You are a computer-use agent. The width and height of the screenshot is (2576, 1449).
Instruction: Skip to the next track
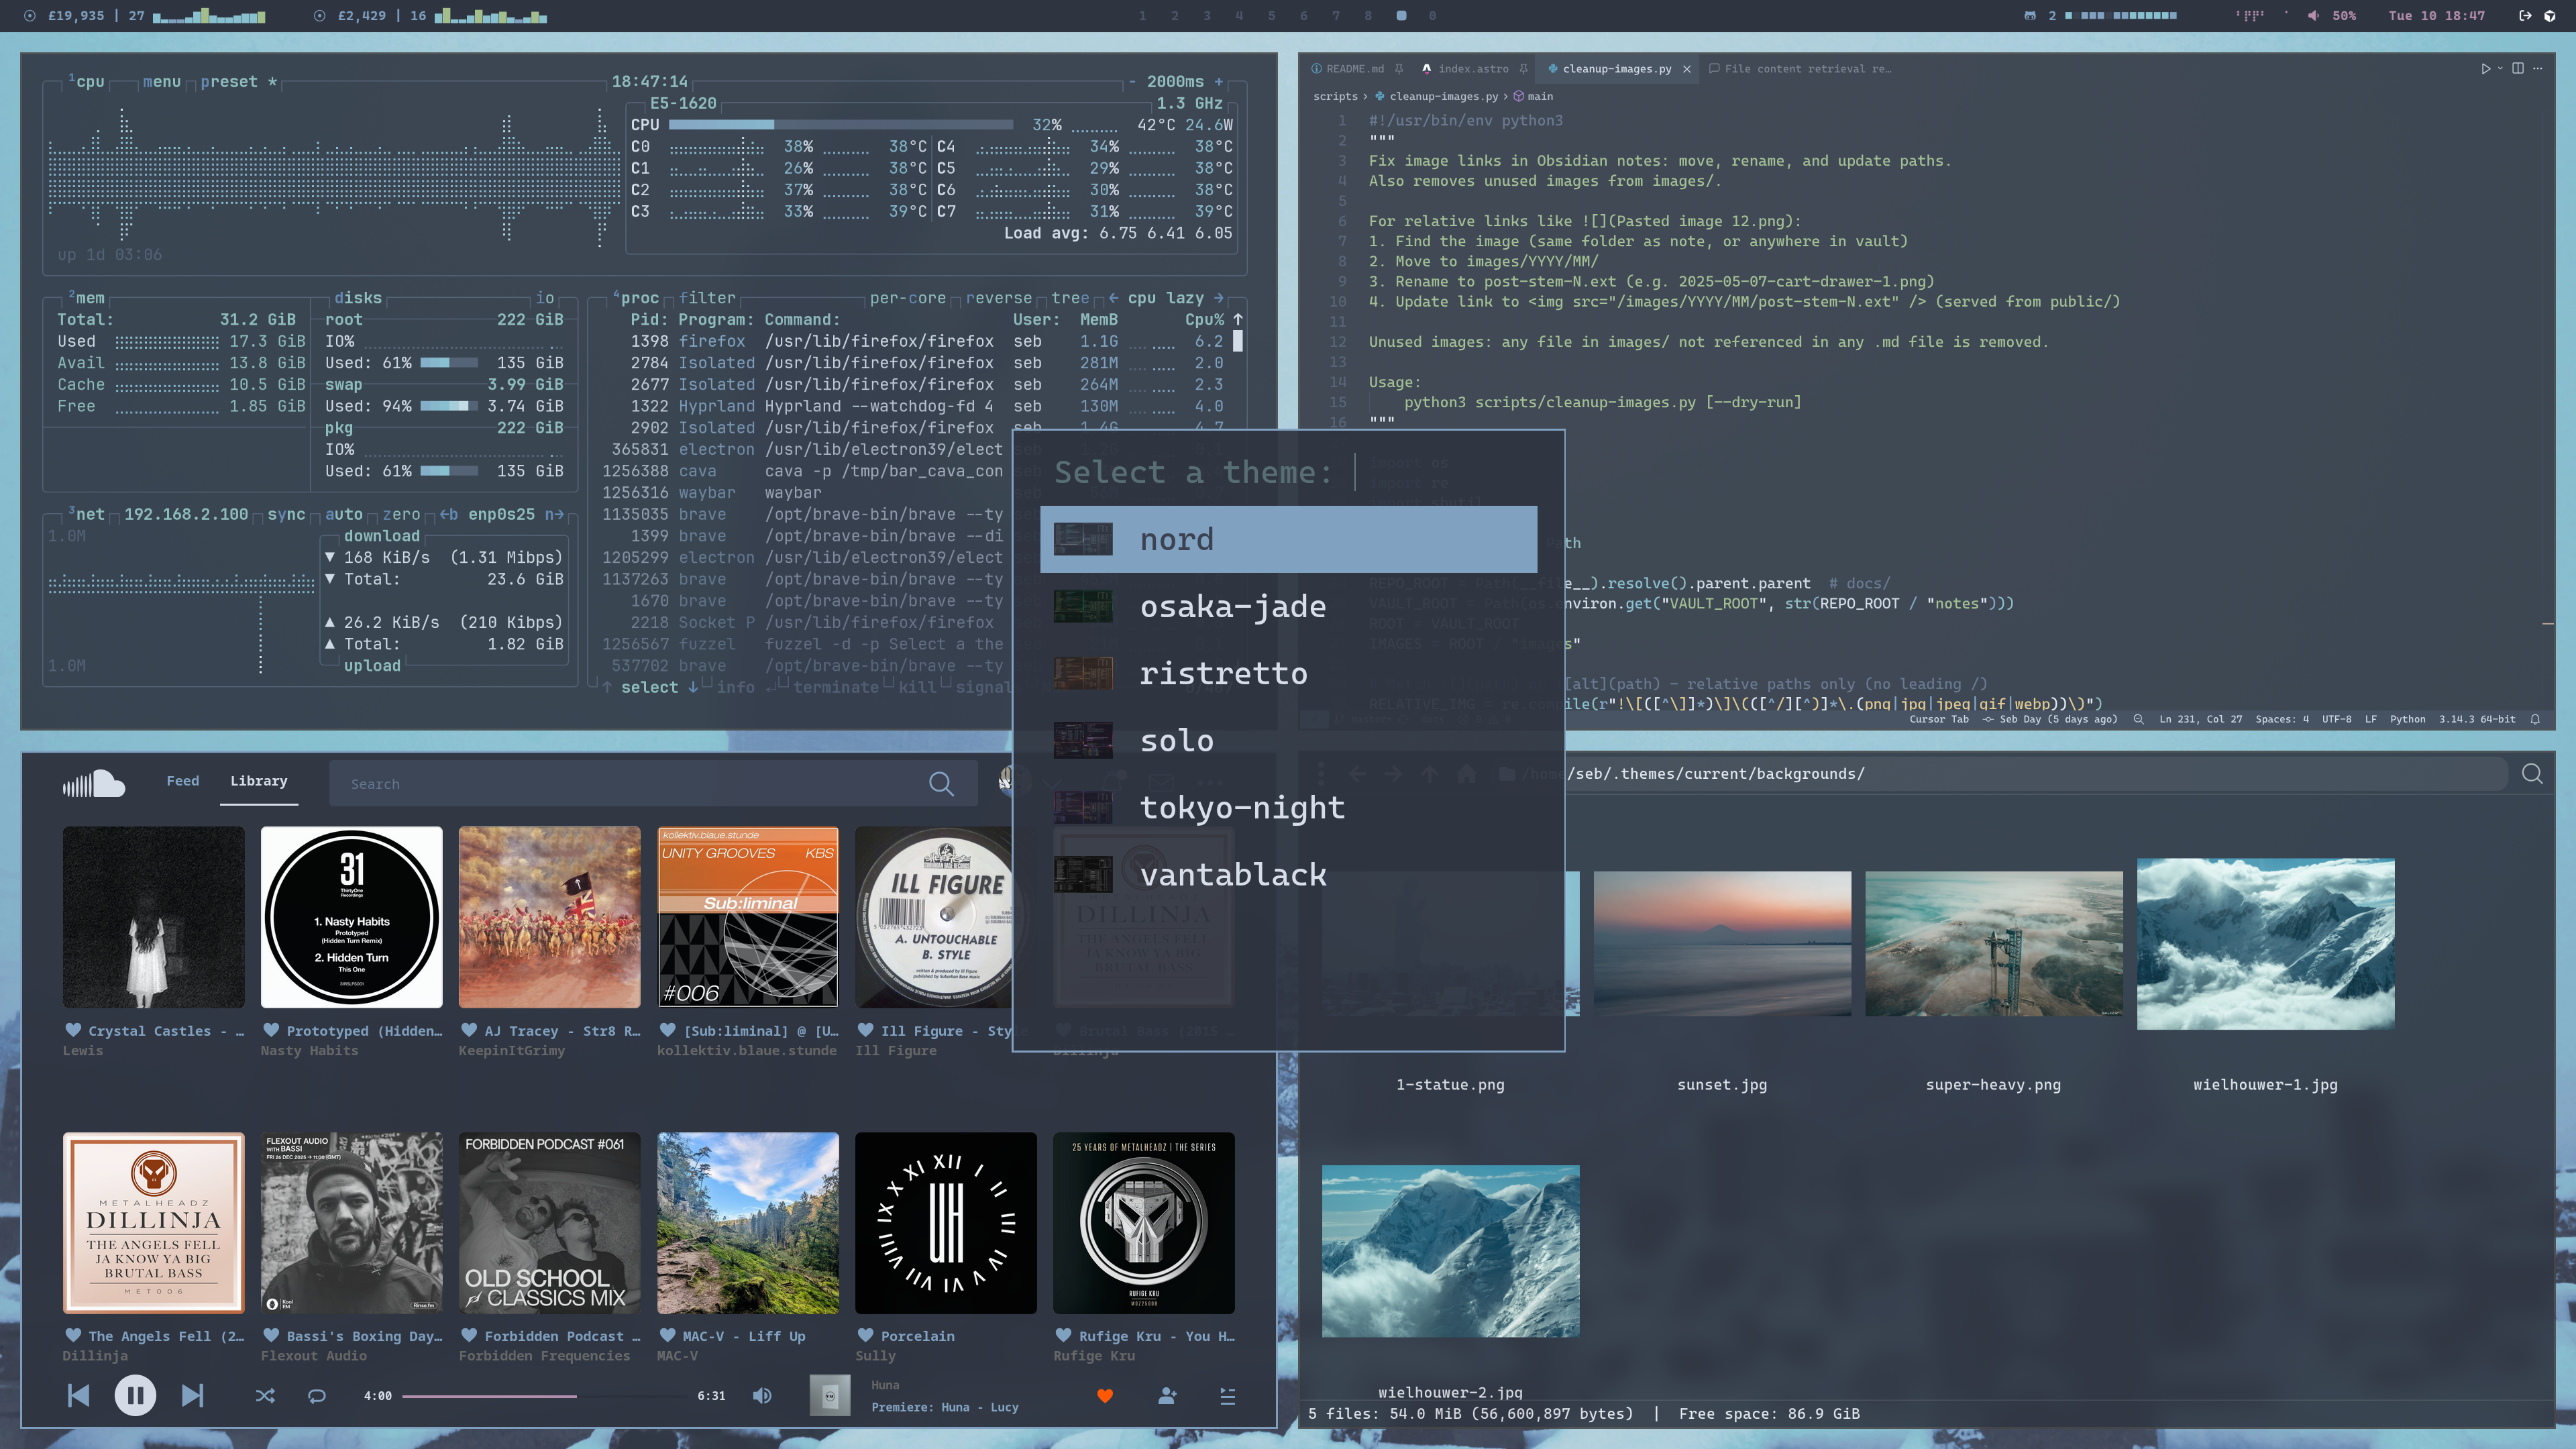pyautogui.click(x=192, y=1395)
